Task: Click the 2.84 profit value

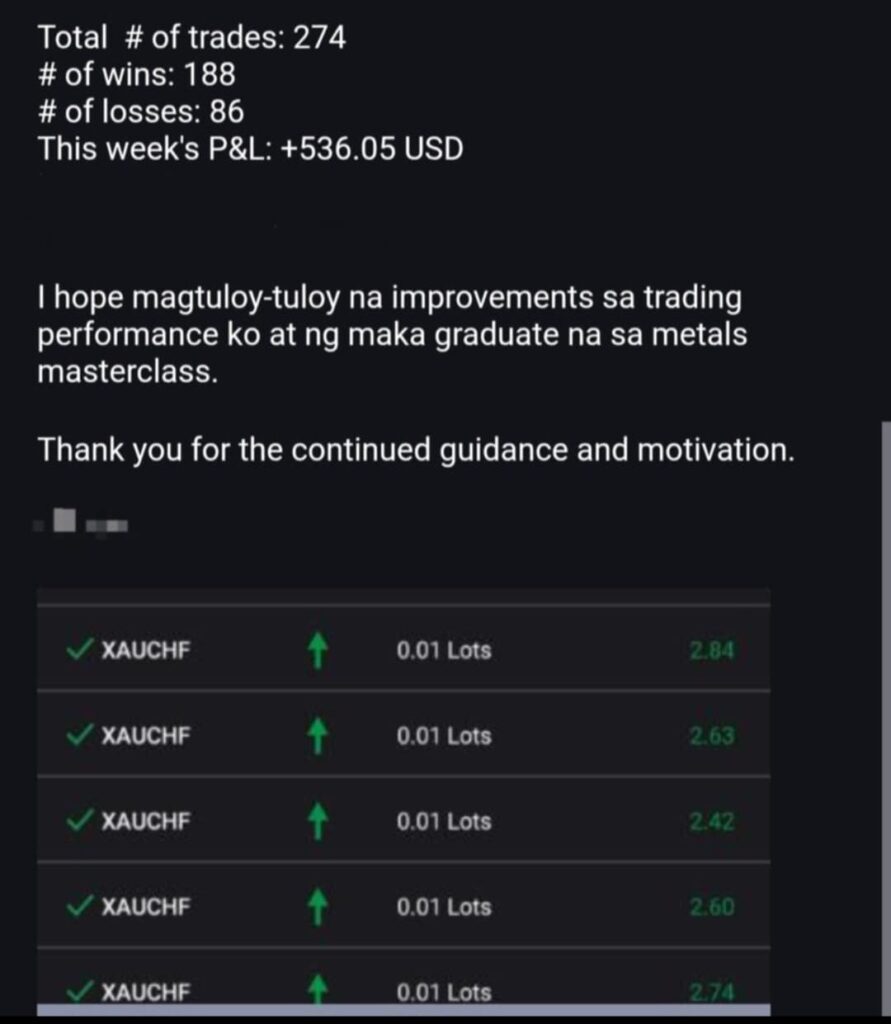Action: 712,651
